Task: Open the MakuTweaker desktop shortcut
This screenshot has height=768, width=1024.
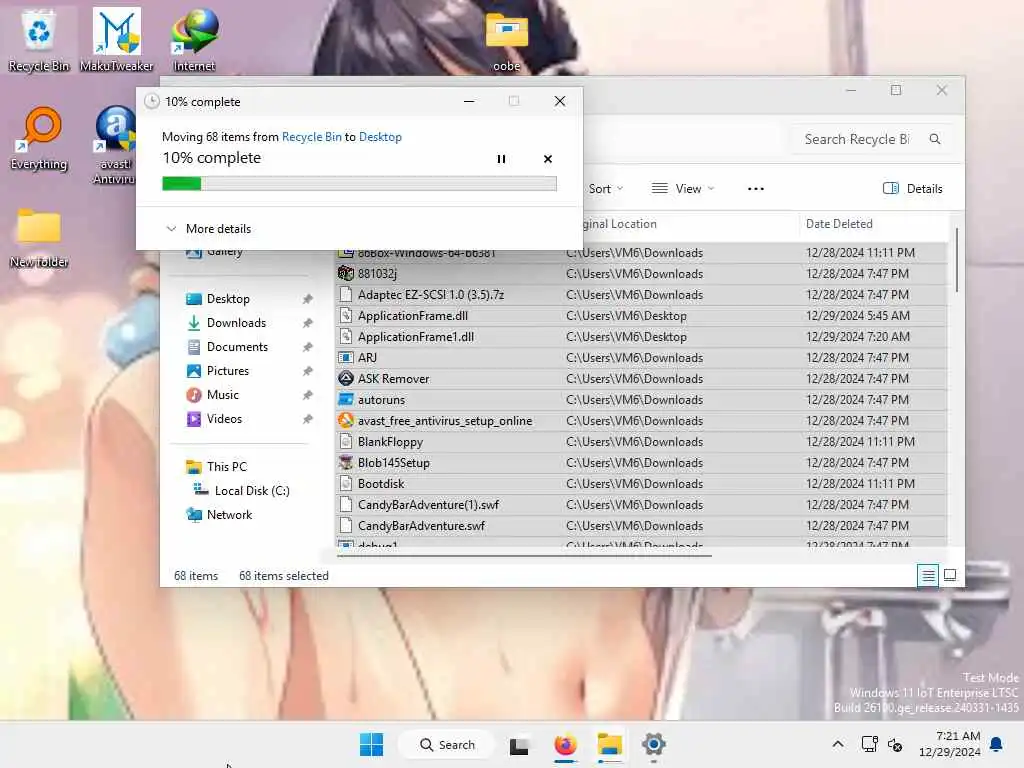Action: [x=116, y=39]
